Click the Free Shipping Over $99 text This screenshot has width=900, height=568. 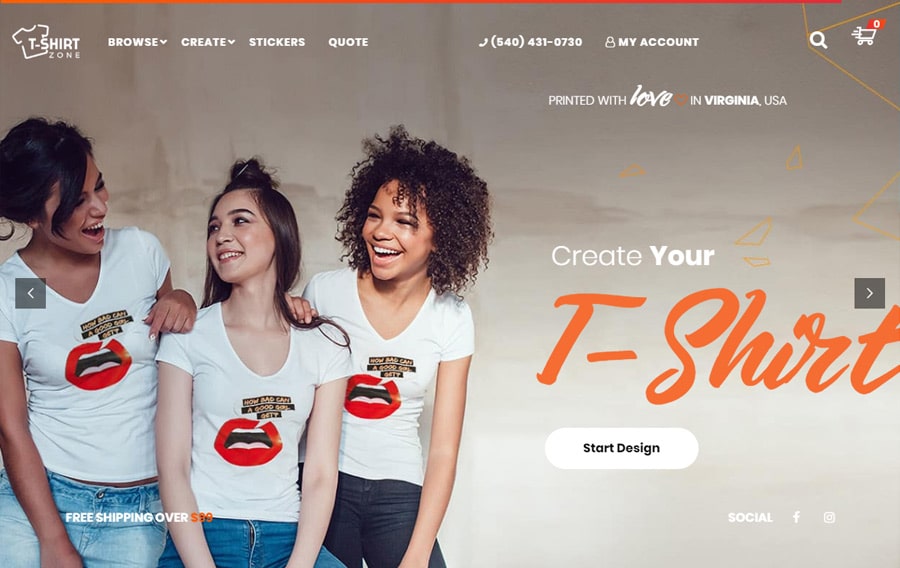[x=139, y=518]
